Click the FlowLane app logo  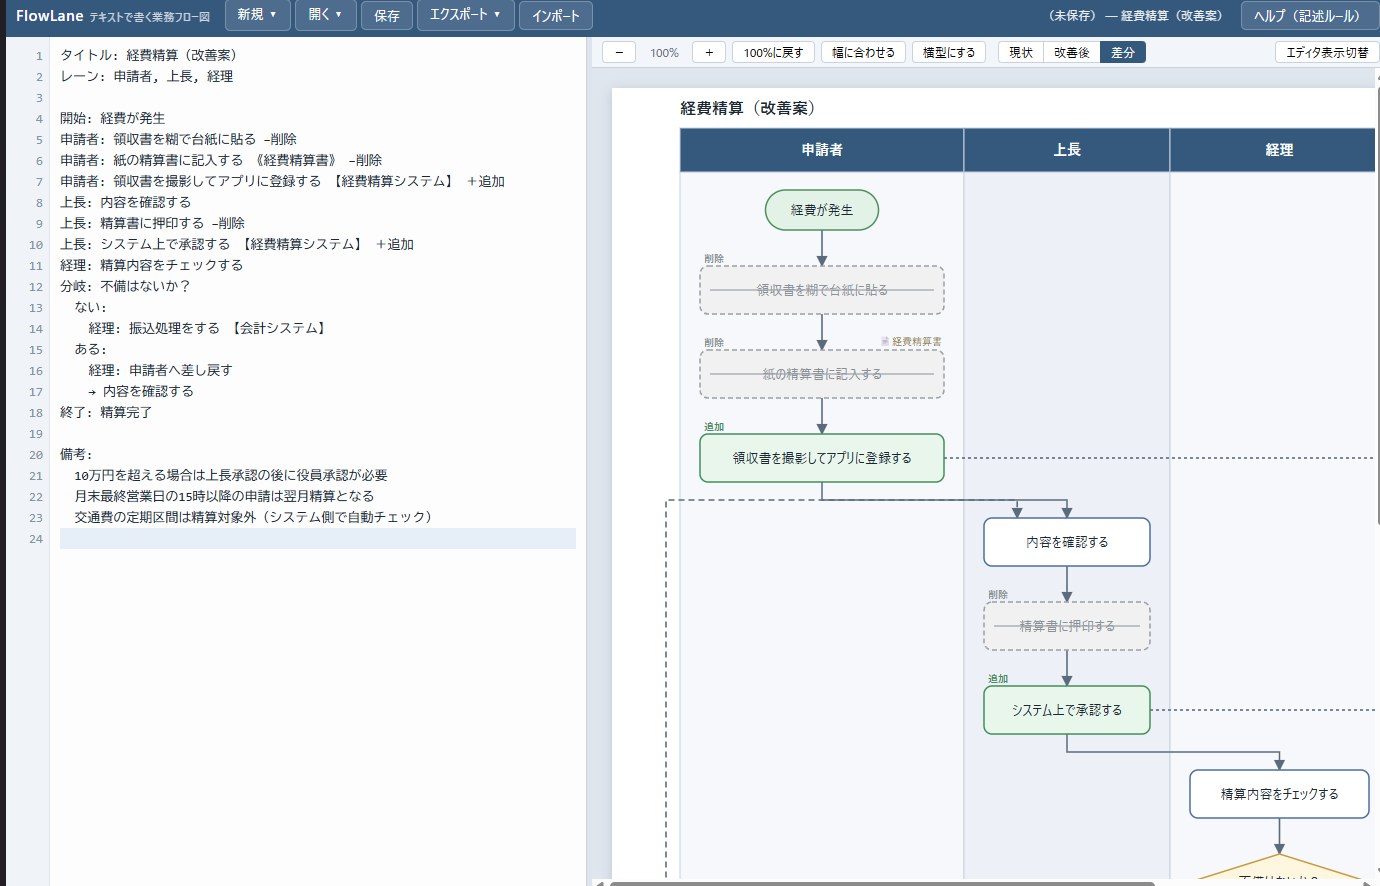pyautogui.click(x=50, y=16)
